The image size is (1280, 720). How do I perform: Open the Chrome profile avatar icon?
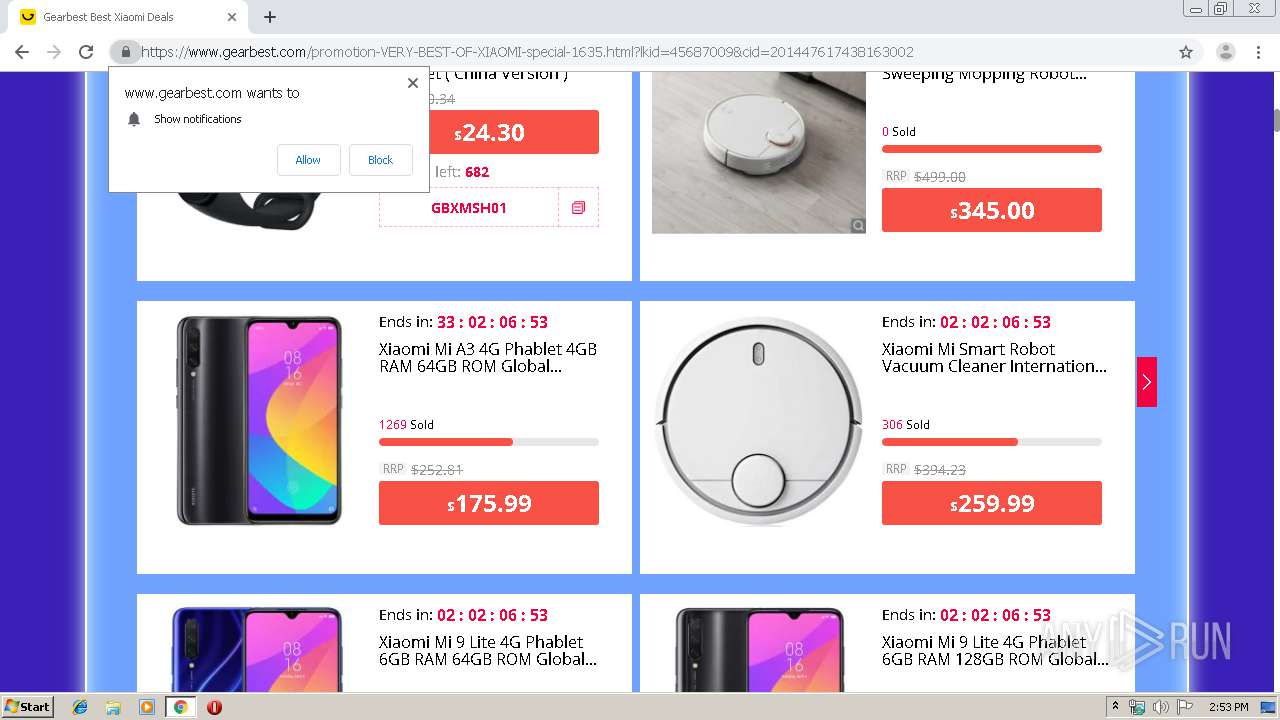(x=1225, y=52)
